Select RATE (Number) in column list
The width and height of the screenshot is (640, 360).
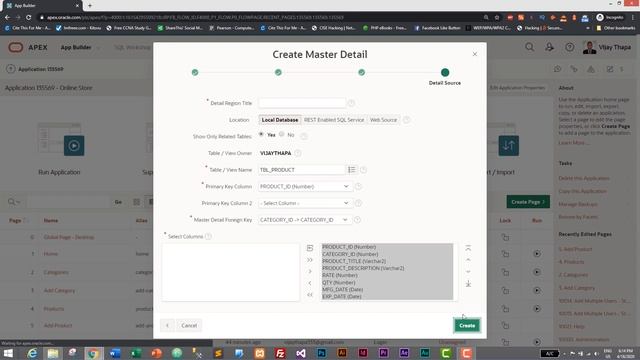point(340,275)
